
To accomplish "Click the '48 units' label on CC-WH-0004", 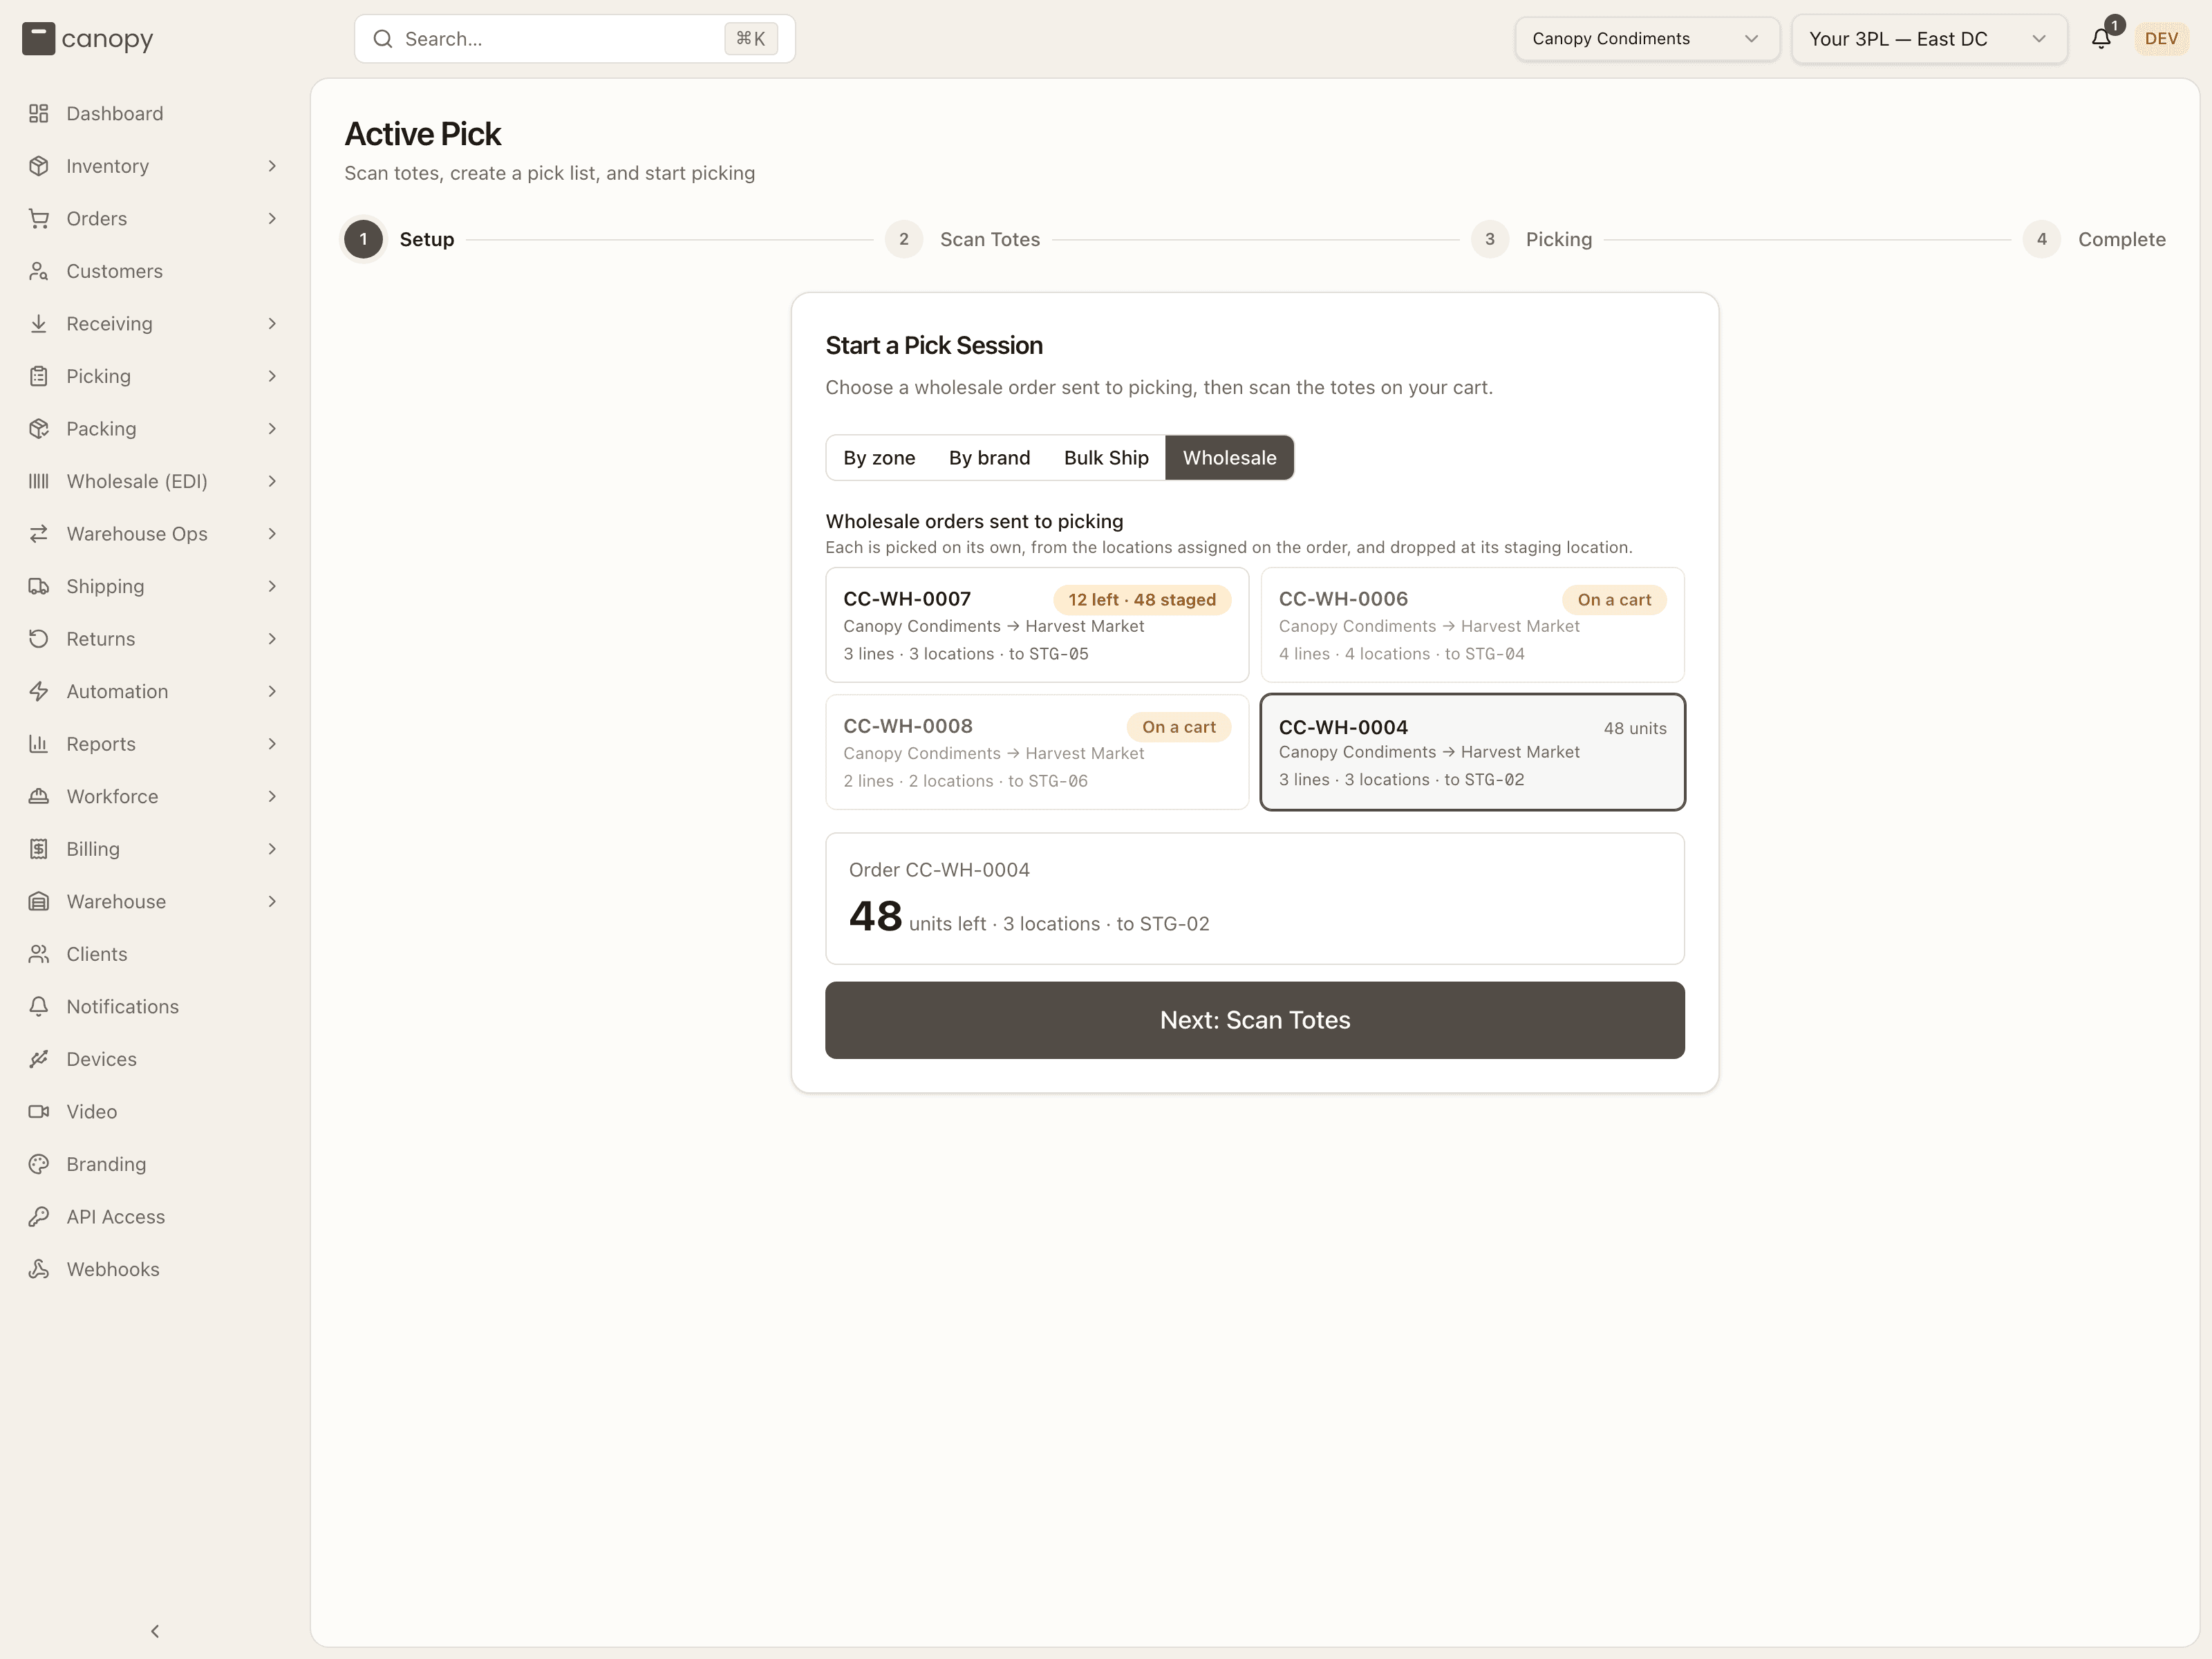I will click(1635, 728).
